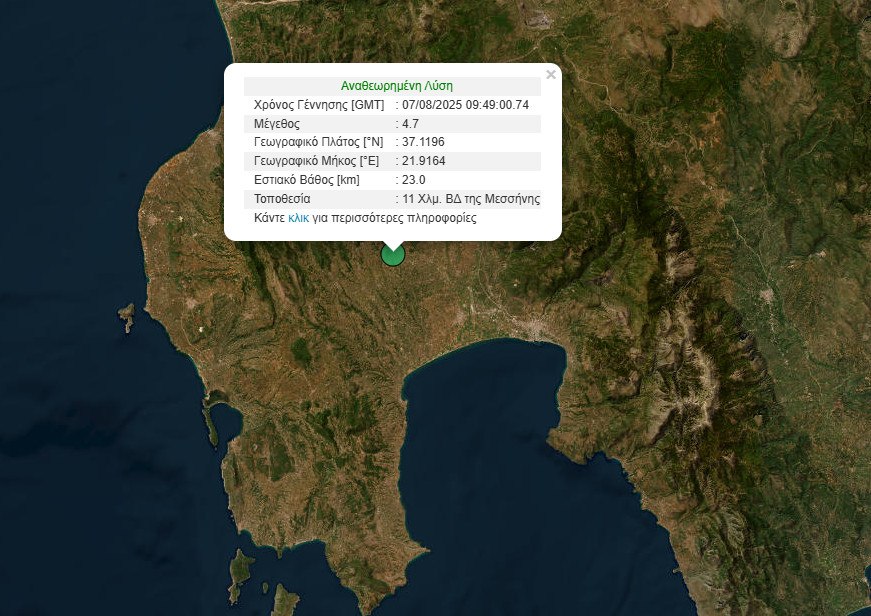The image size is (871, 616).
Task: Click the 'Γεωγραφικό Πλάτος [°N]' label
Action: [x=318, y=143]
